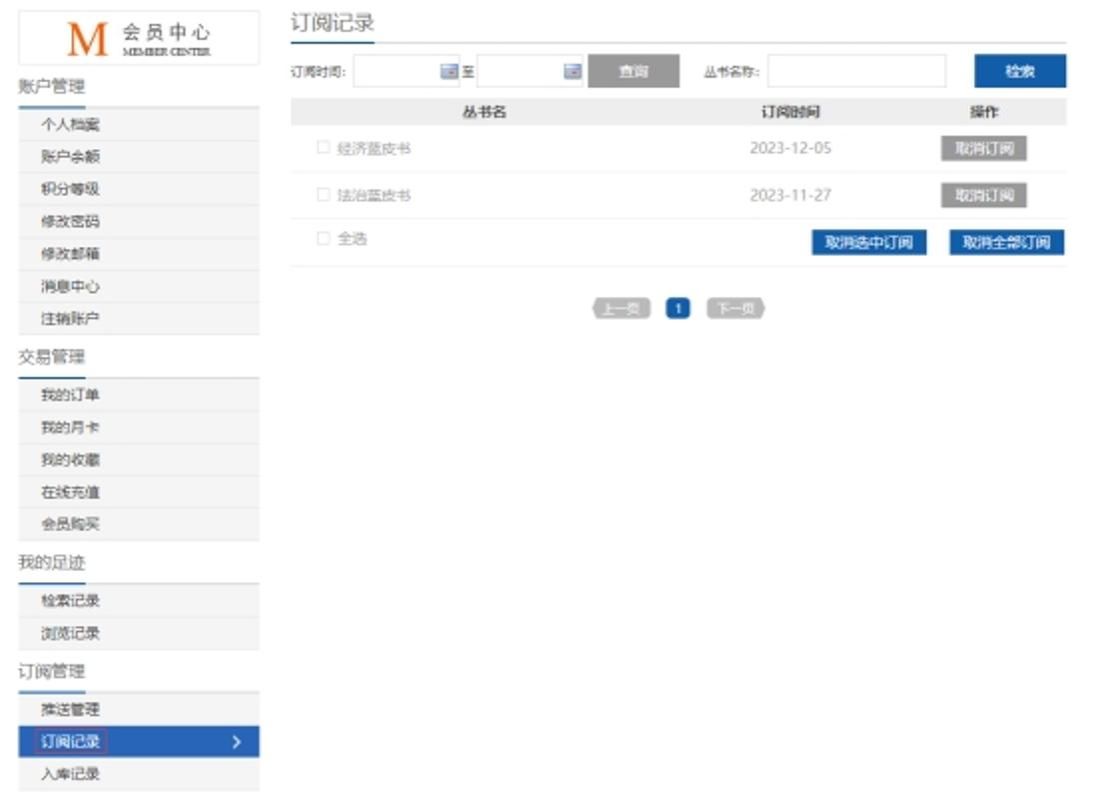1102x800 pixels.
Task: Check the 经济蓝皮书 checkbox
Action: tap(323, 148)
